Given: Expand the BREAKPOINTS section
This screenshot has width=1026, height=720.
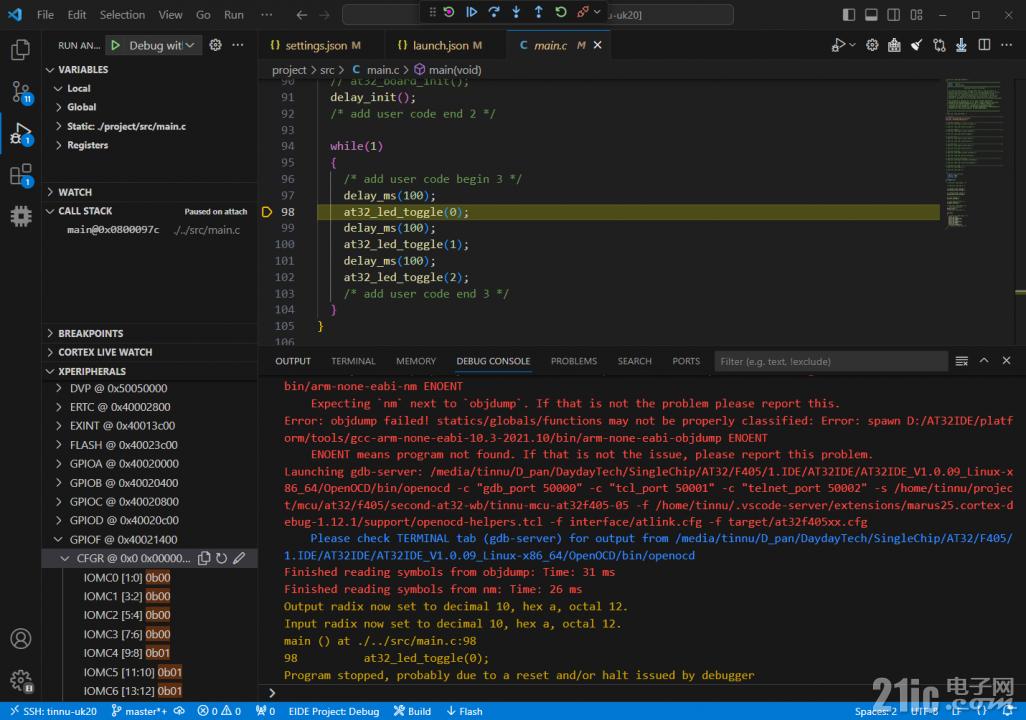Looking at the screenshot, I should click(x=50, y=334).
